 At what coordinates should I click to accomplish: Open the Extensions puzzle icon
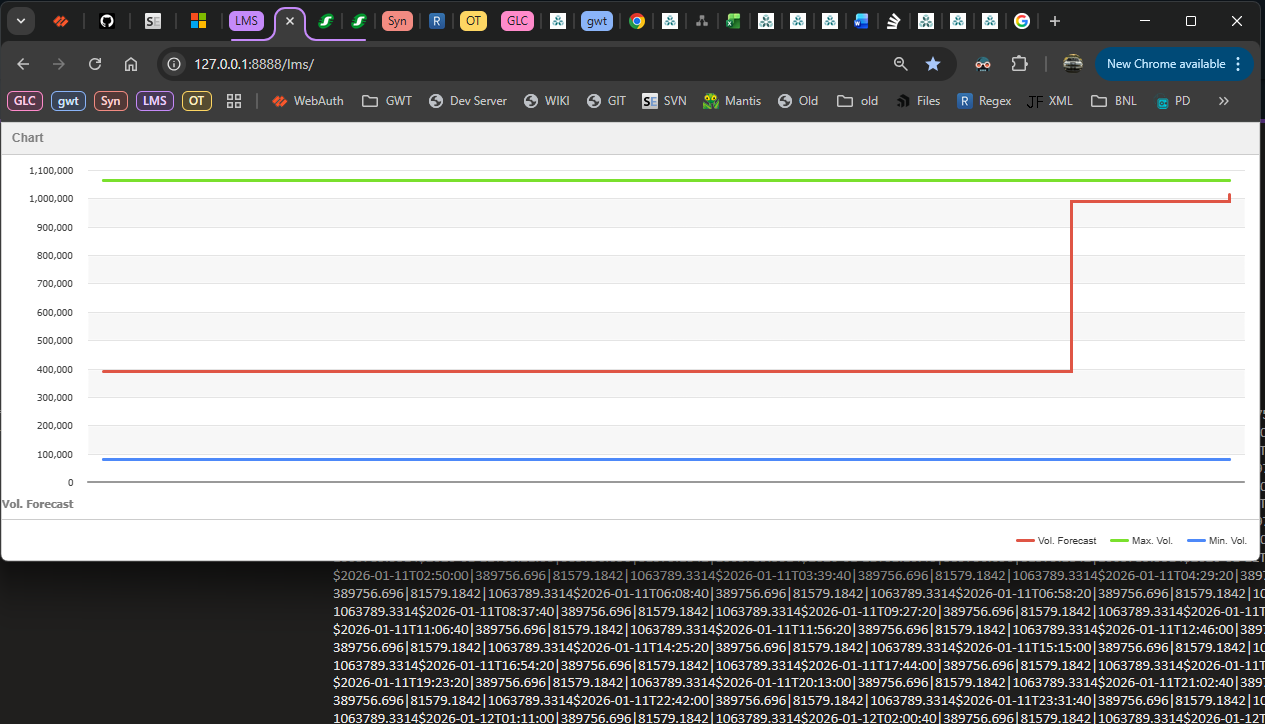tap(1019, 64)
